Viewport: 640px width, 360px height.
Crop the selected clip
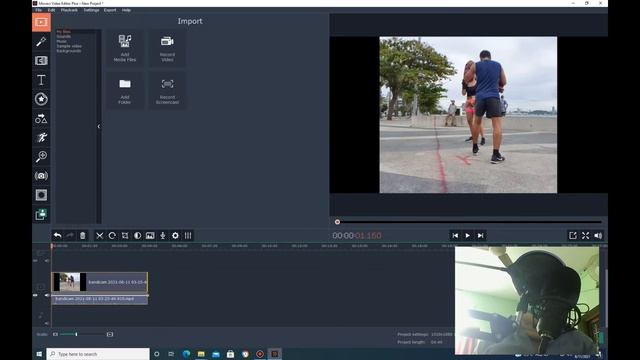[125, 236]
